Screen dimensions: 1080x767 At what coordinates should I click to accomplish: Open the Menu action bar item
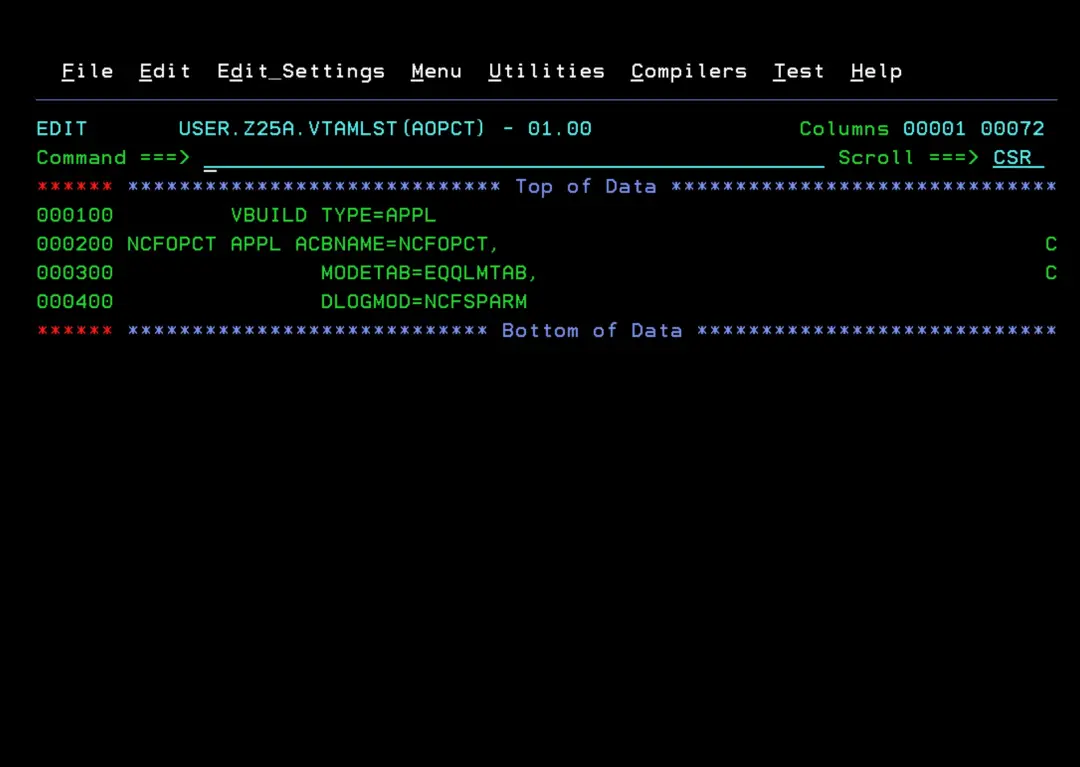click(436, 72)
